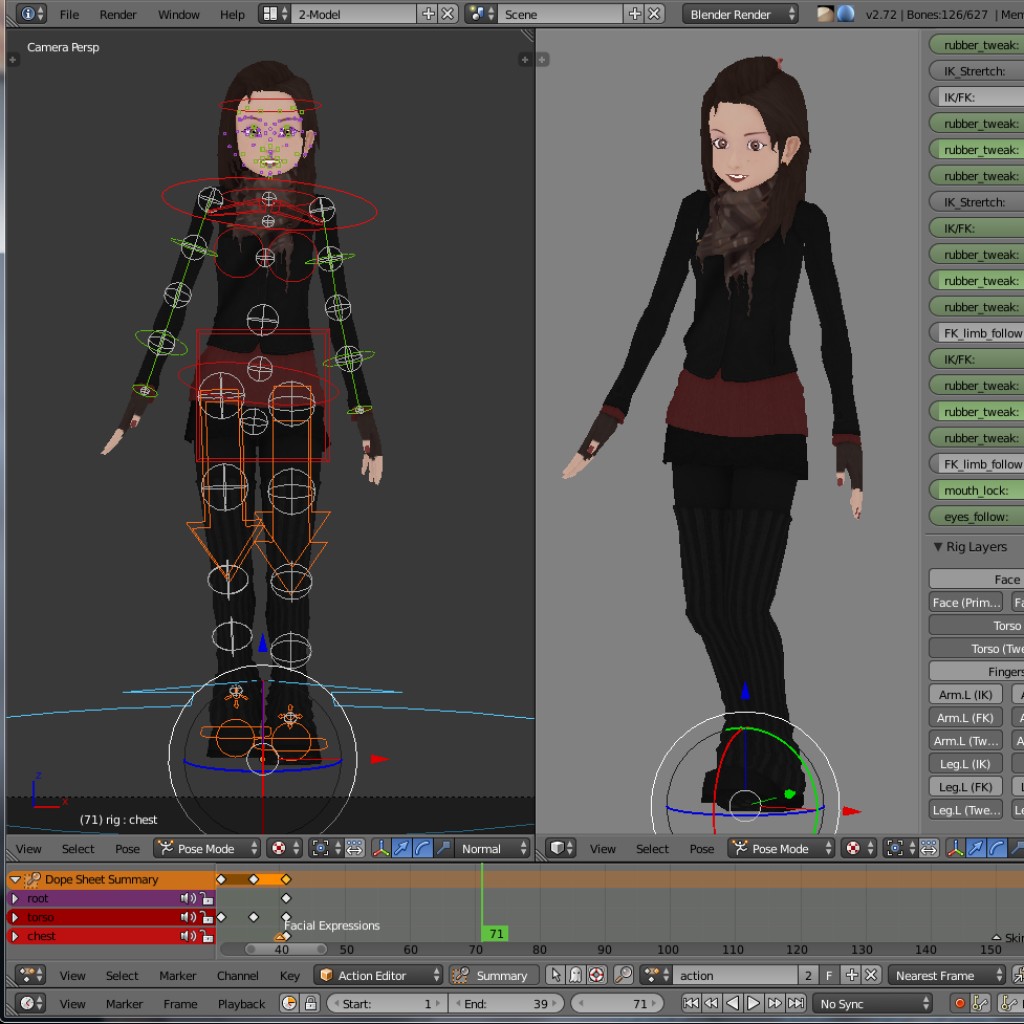Click the Arm.L (IK) rig layer button
The image size is (1024, 1024).
(964, 694)
